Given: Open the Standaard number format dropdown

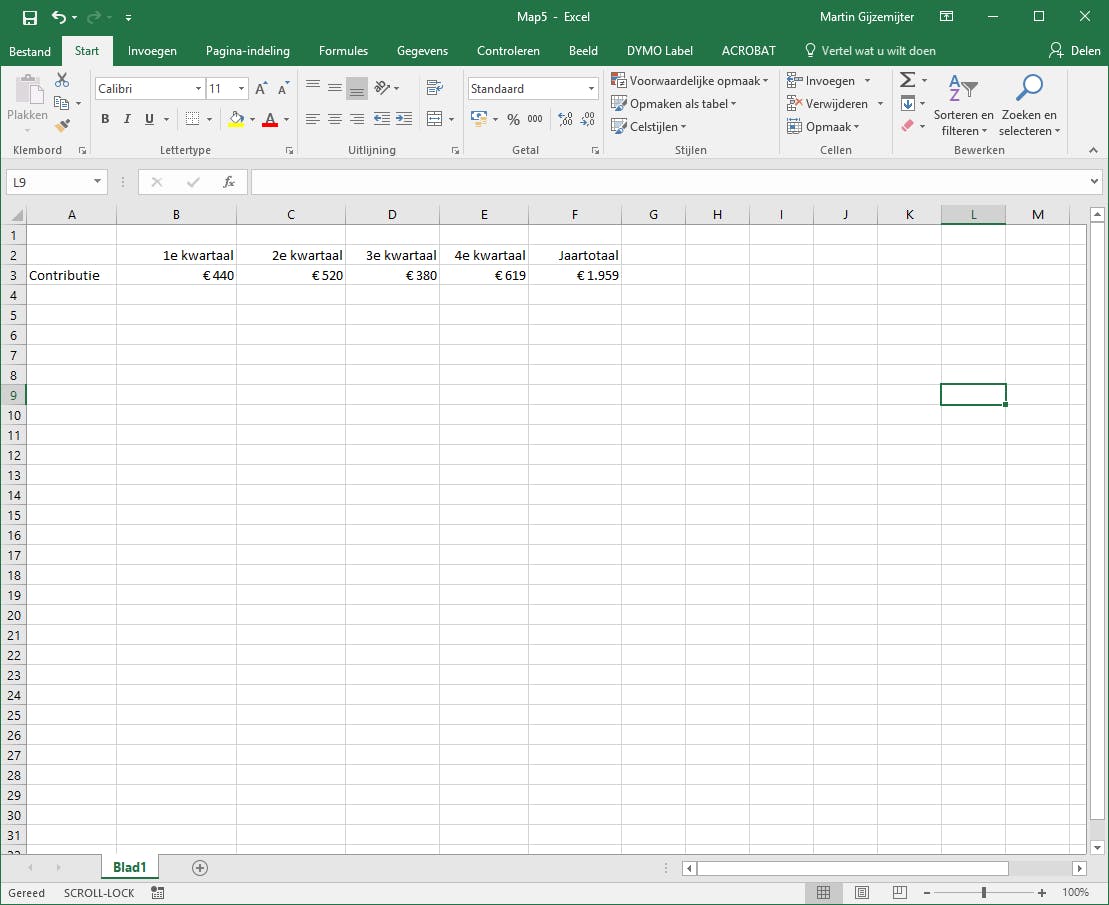Looking at the screenshot, I should 591,88.
